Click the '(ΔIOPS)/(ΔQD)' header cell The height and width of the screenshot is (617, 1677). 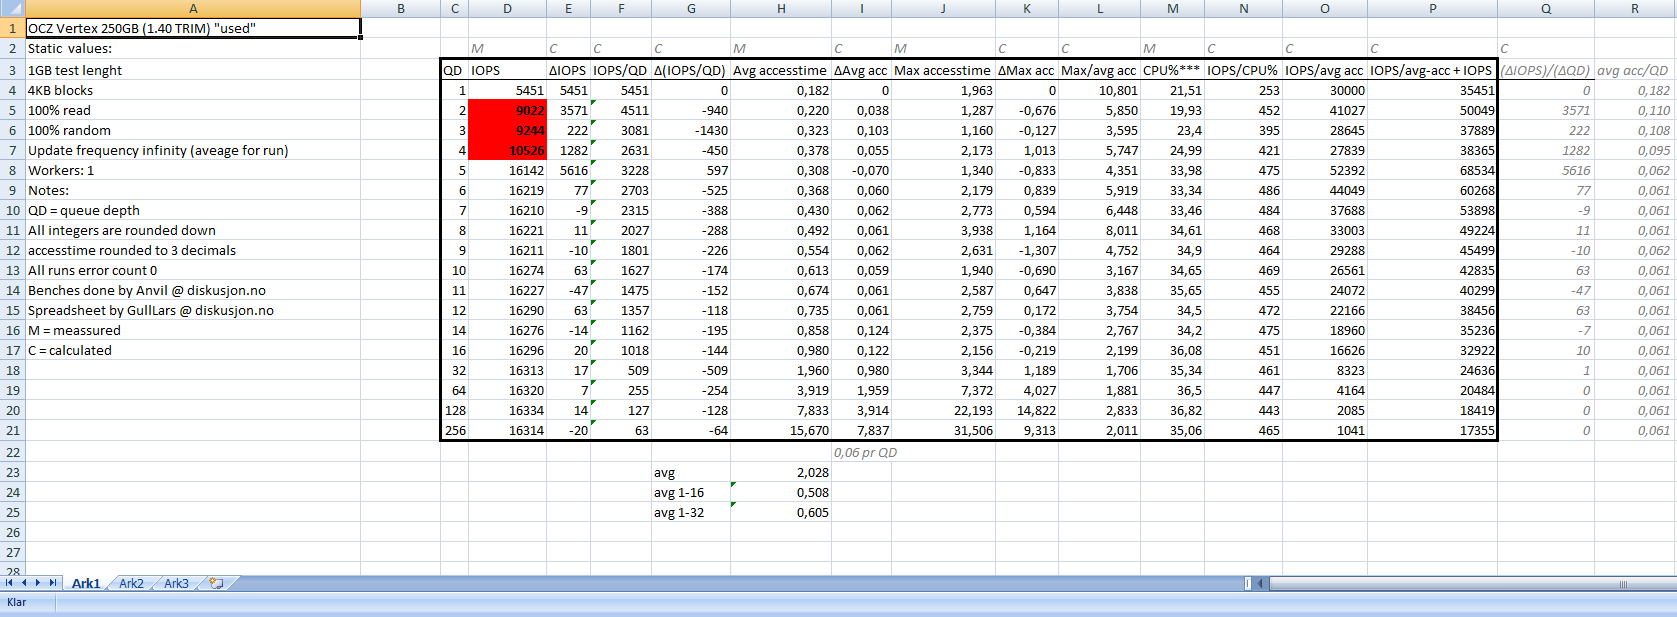point(1545,70)
